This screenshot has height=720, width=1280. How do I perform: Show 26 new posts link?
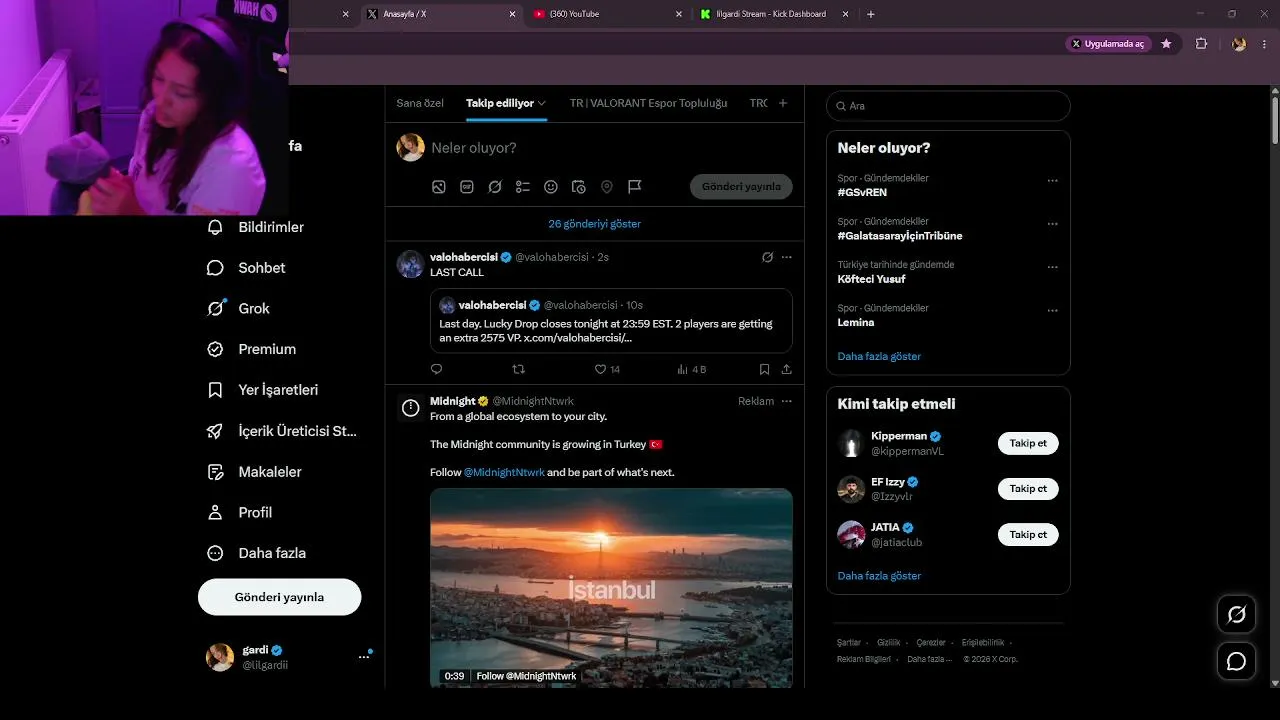click(x=594, y=224)
